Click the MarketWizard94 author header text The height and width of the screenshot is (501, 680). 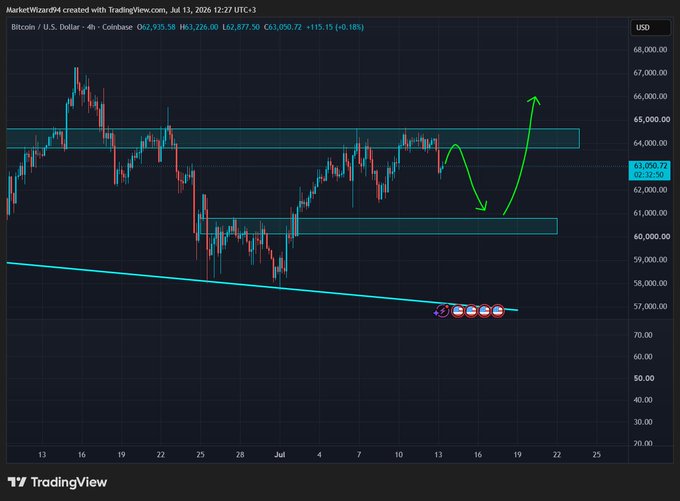click(33, 10)
